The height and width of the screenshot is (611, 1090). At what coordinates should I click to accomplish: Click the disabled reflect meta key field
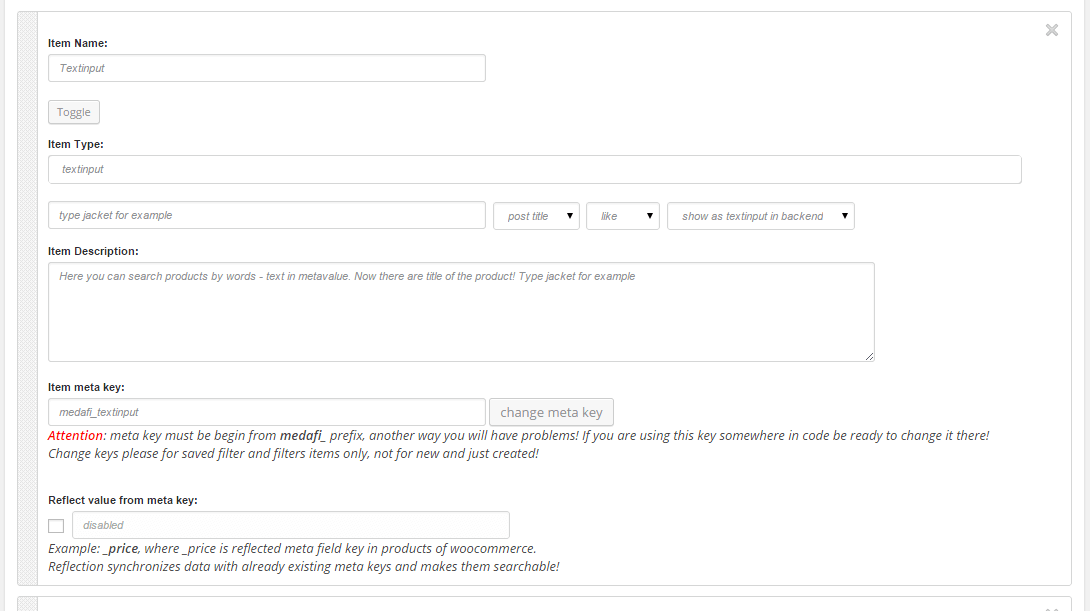290,525
